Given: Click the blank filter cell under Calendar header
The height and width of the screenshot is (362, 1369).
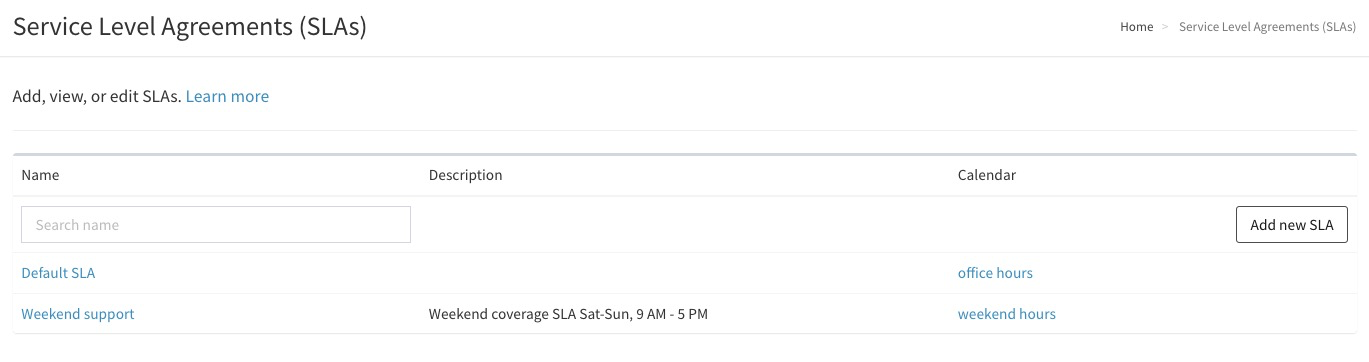Looking at the screenshot, I should click(1090, 225).
